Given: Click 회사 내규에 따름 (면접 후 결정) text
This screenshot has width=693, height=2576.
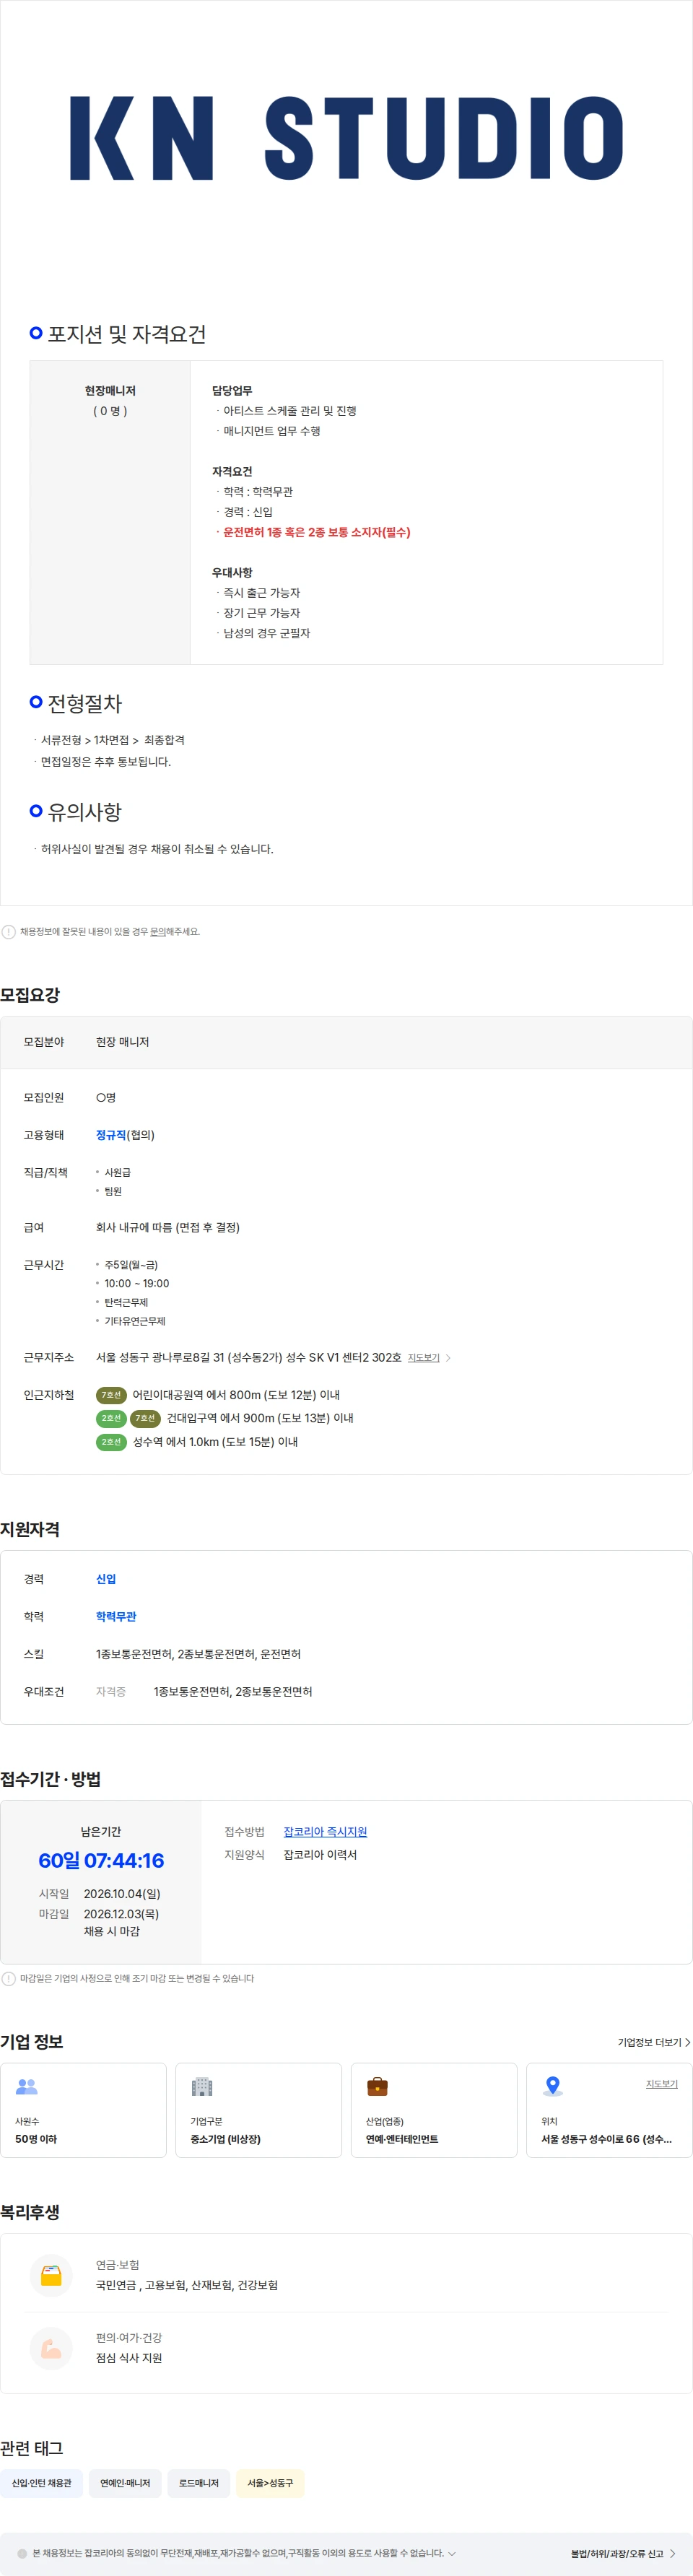Looking at the screenshot, I should [x=168, y=1227].
